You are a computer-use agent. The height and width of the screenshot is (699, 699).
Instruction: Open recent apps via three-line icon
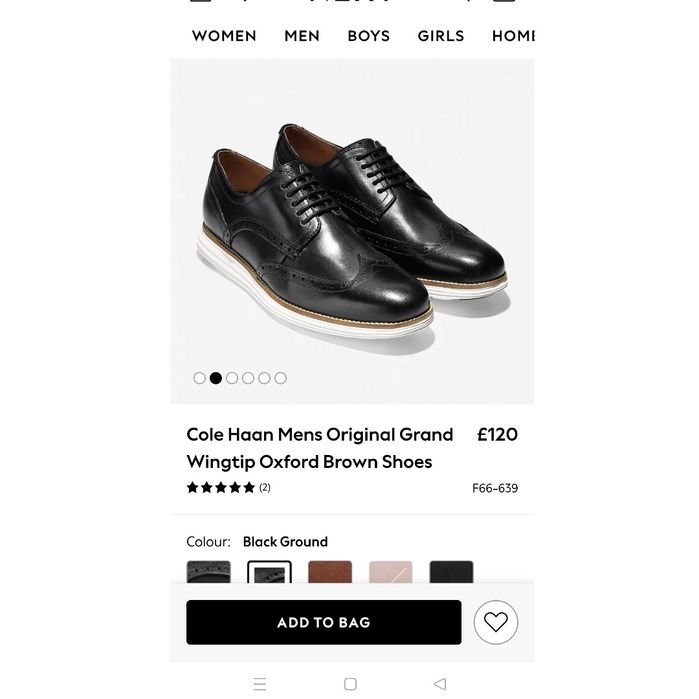coord(260,684)
